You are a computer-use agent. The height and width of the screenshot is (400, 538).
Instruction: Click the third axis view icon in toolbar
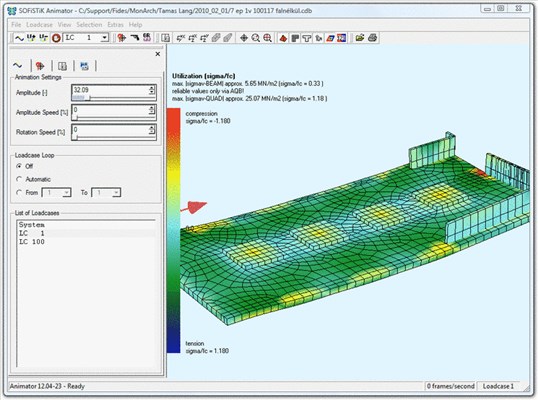204,38
